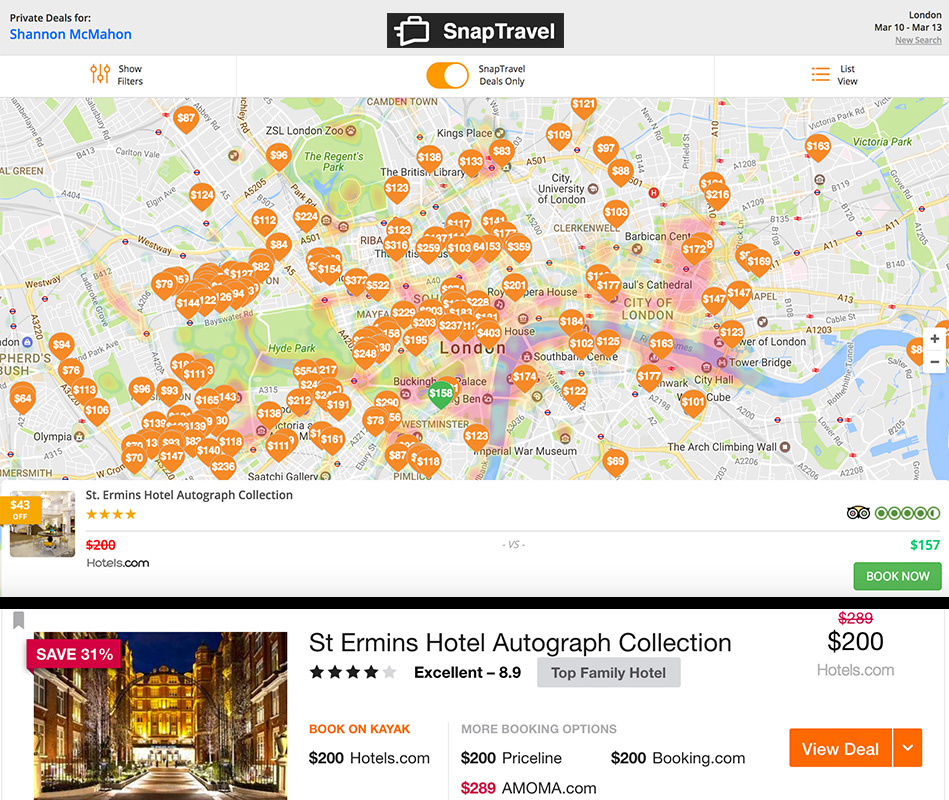Click the green $158 map pin

441,395
